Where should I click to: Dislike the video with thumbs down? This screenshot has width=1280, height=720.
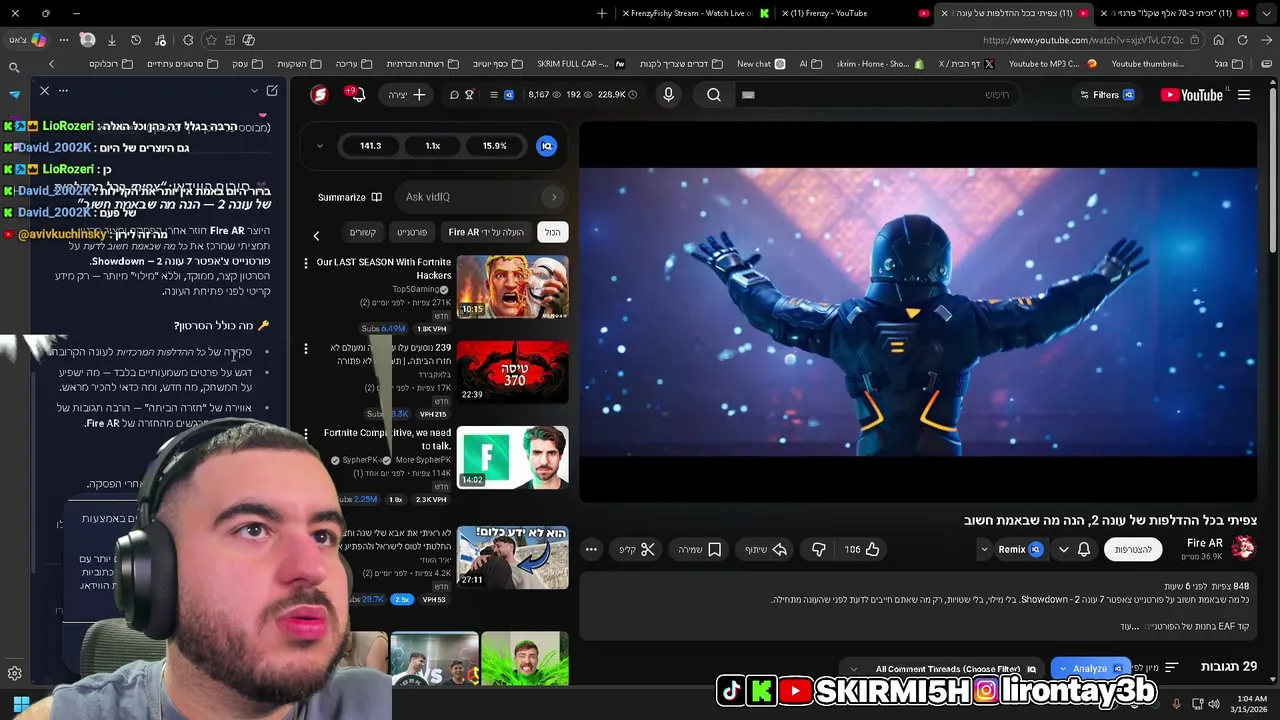819,549
